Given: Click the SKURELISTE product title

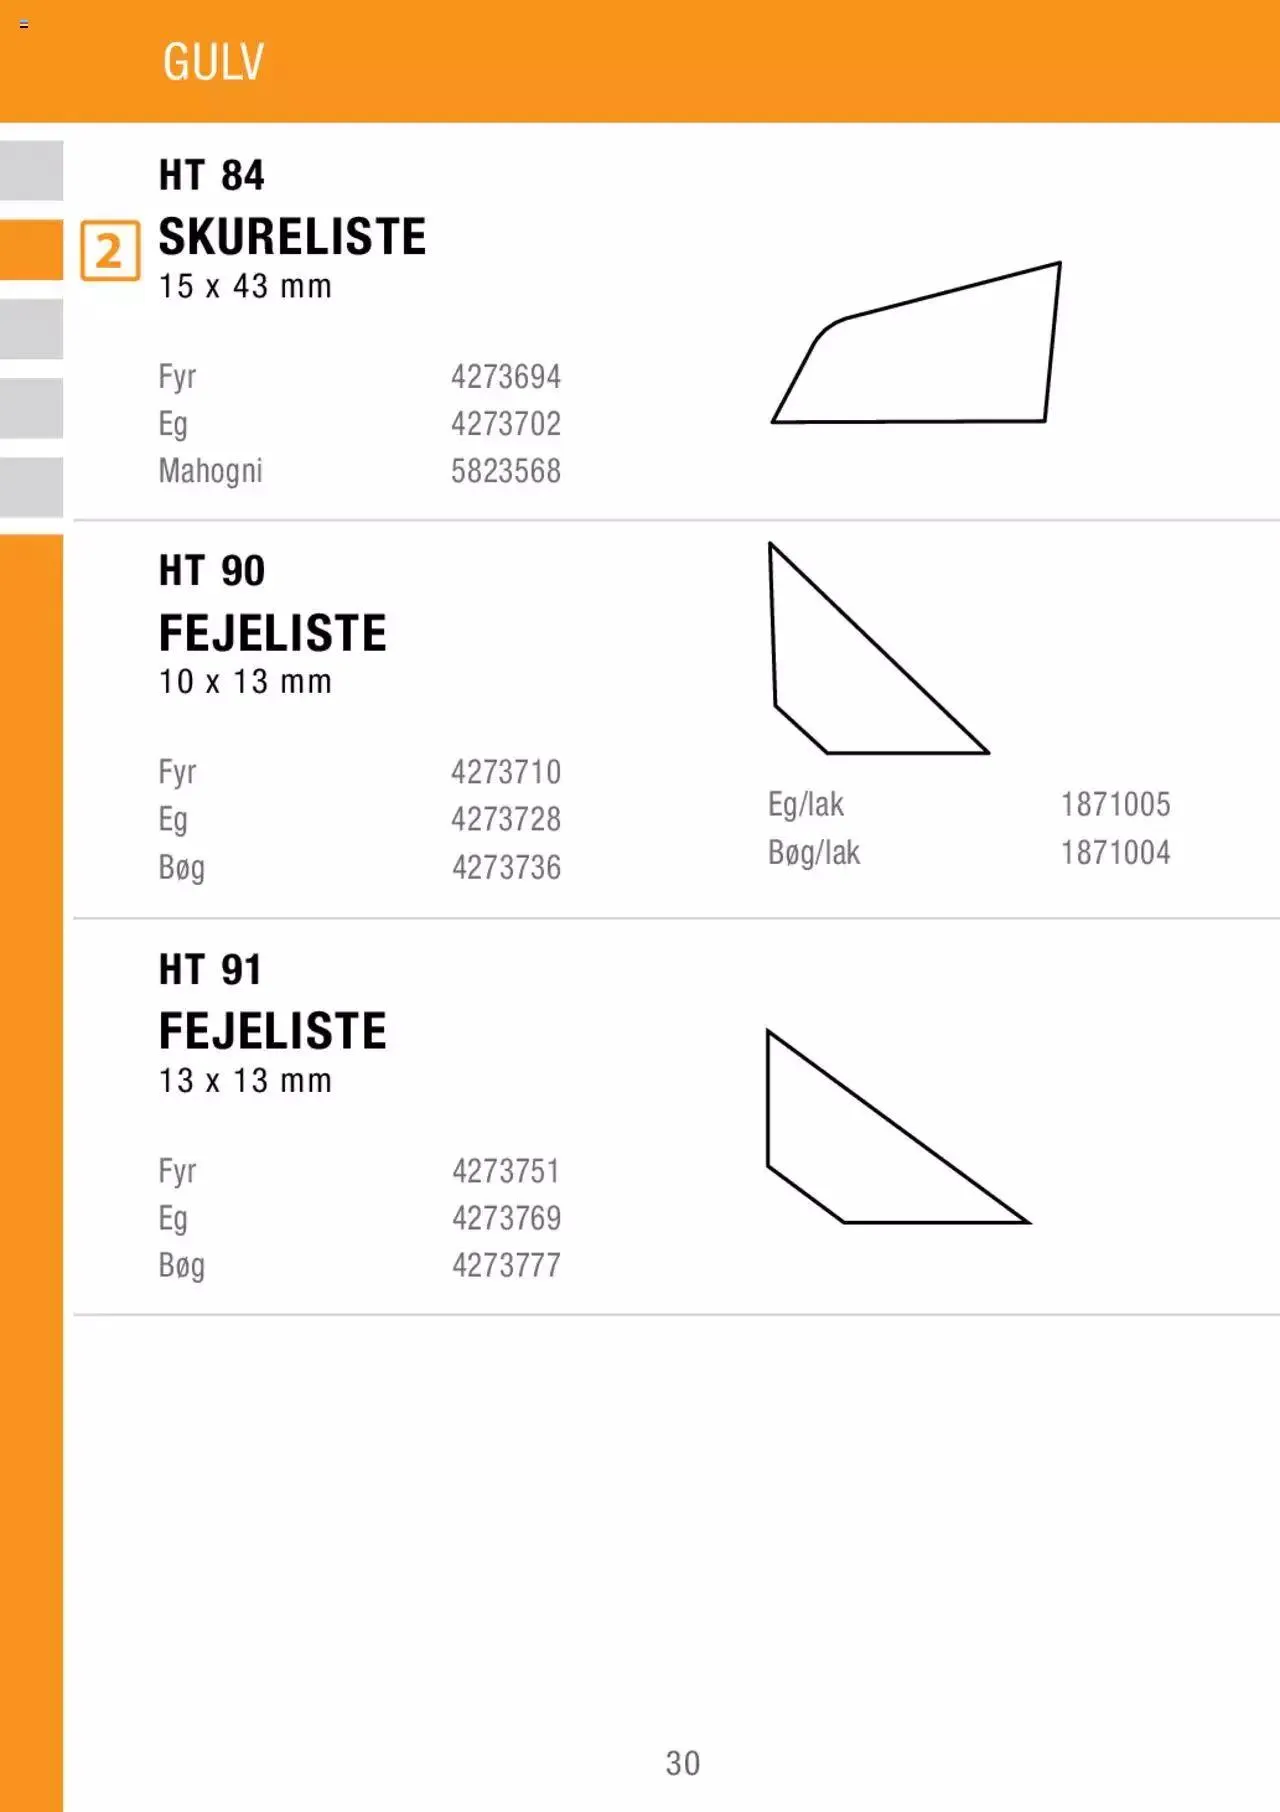Looking at the screenshot, I should [292, 237].
